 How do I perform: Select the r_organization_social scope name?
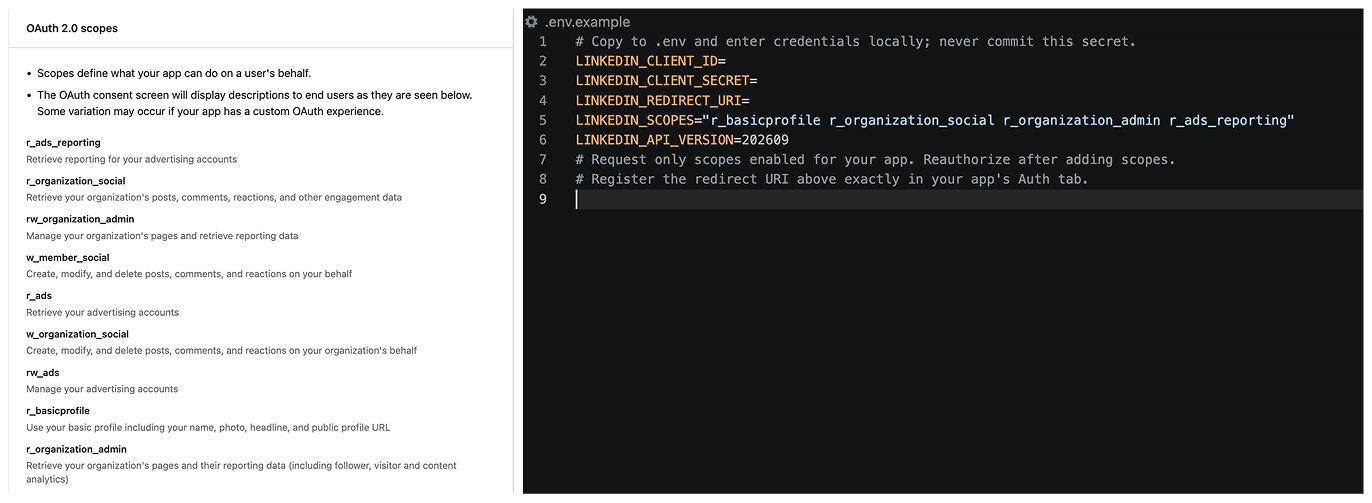76,181
